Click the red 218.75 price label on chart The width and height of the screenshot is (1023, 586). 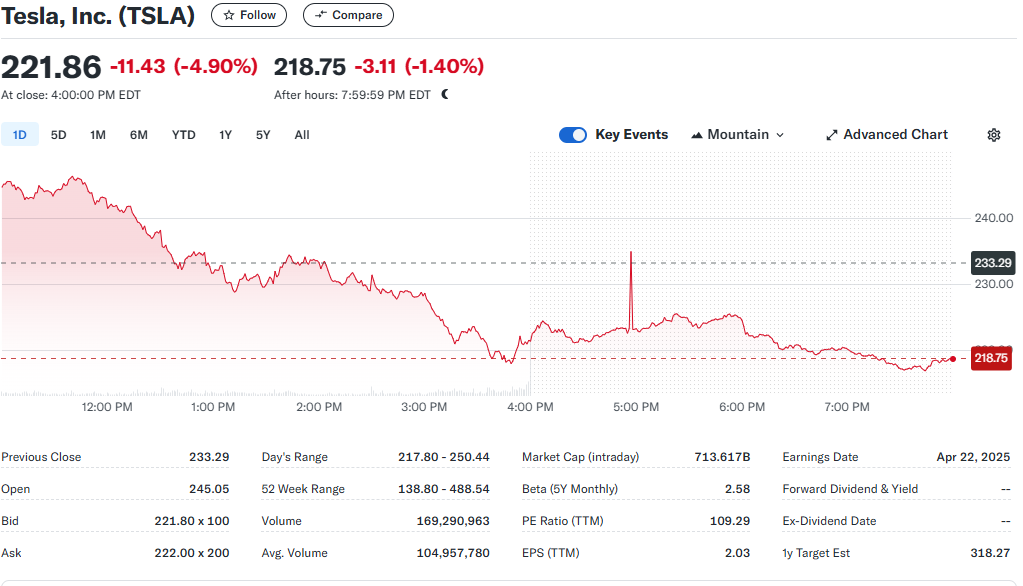(991, 358)
